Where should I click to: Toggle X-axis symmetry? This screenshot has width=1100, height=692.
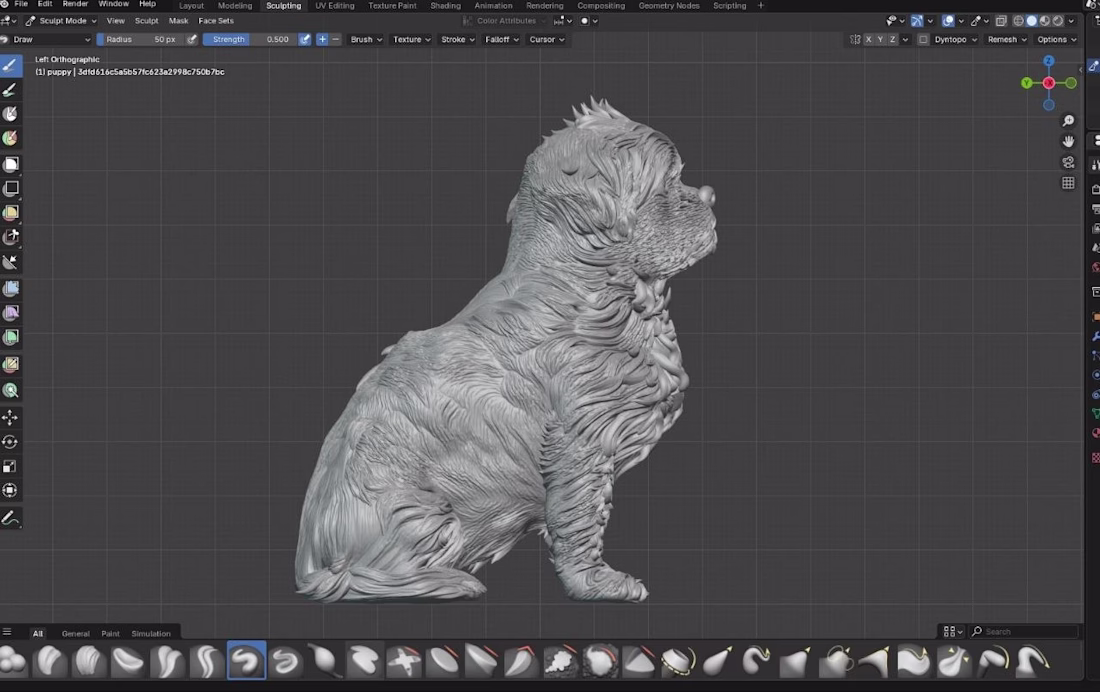pos(868,39)
